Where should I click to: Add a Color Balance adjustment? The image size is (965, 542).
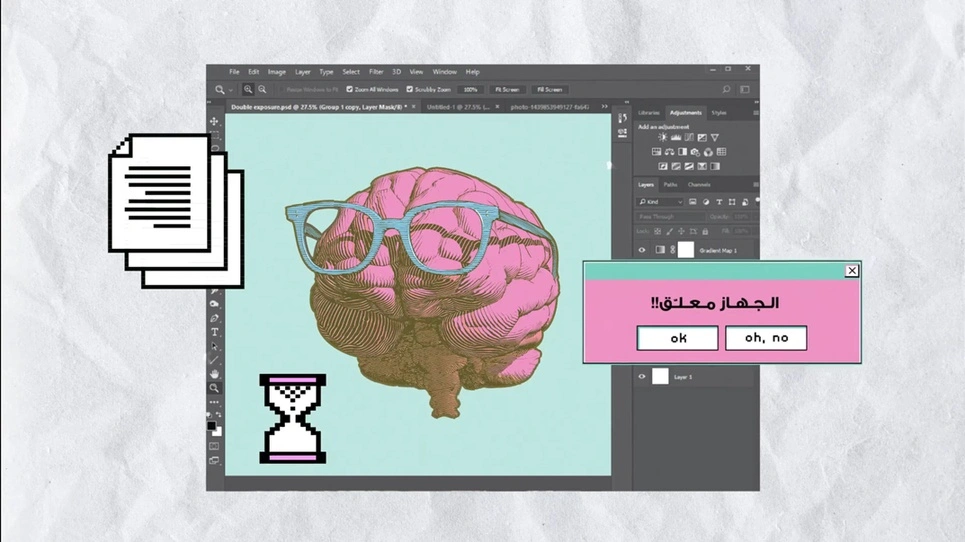670,152
